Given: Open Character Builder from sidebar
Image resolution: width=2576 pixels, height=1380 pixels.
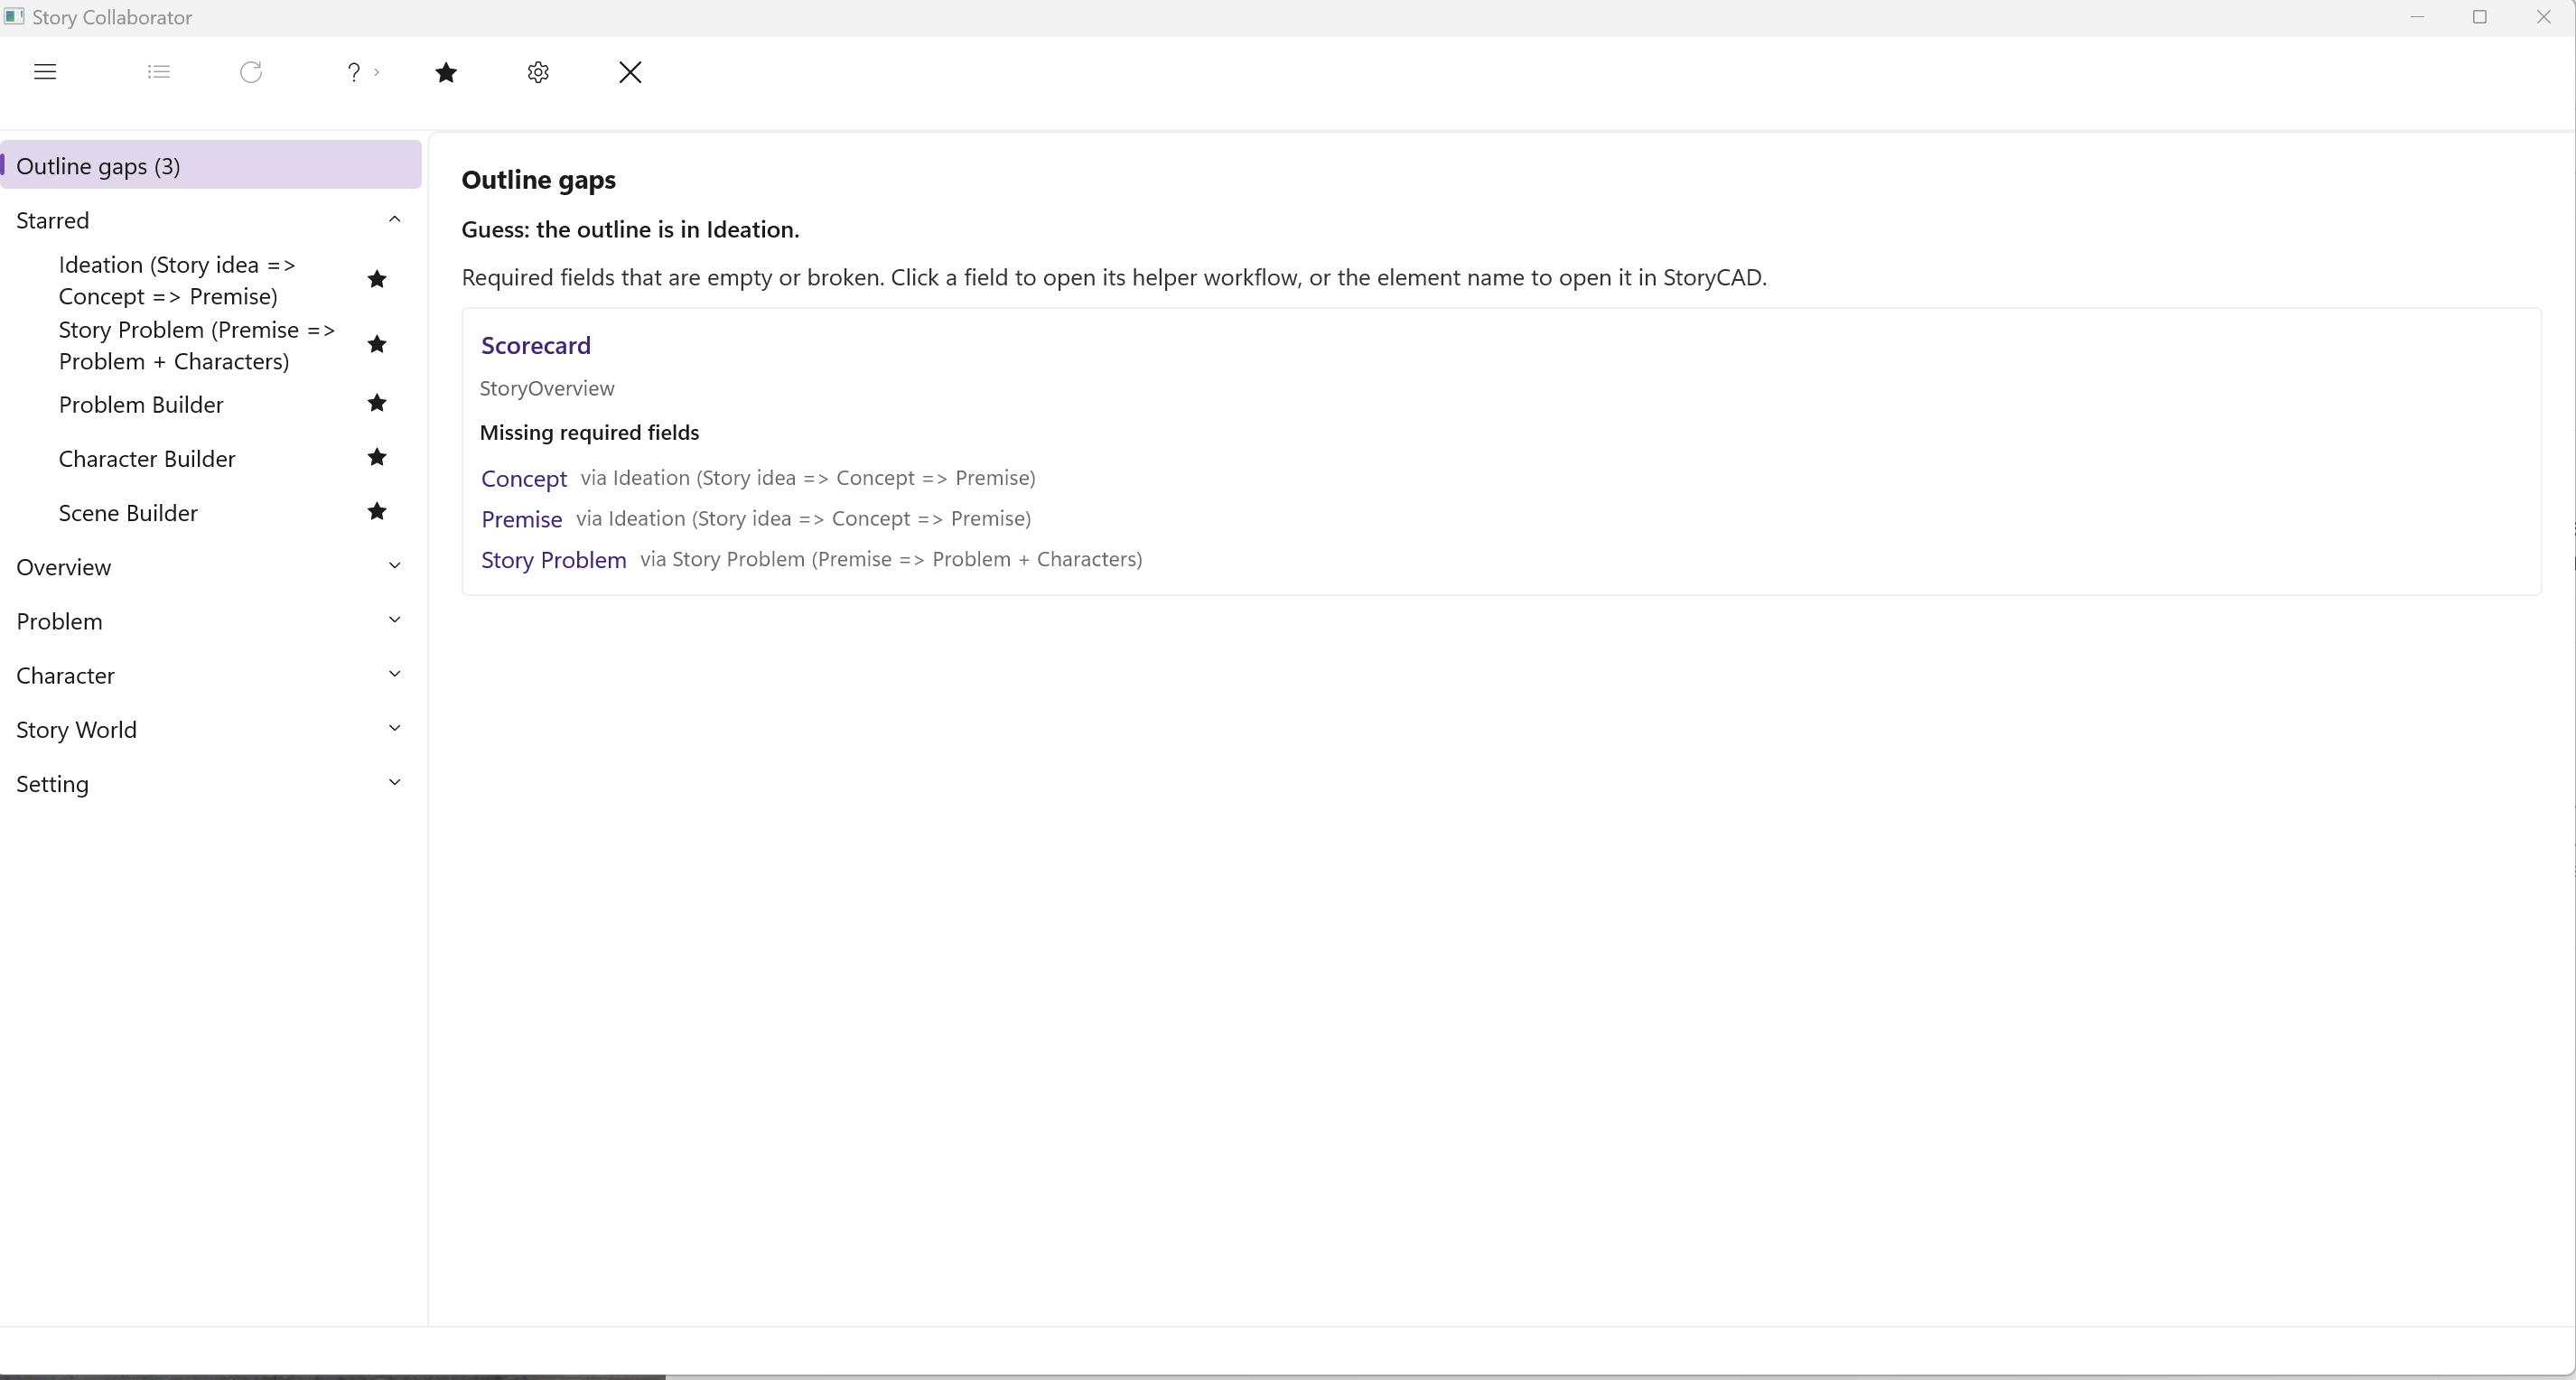Looking at the screenshot, I should 147,458.
